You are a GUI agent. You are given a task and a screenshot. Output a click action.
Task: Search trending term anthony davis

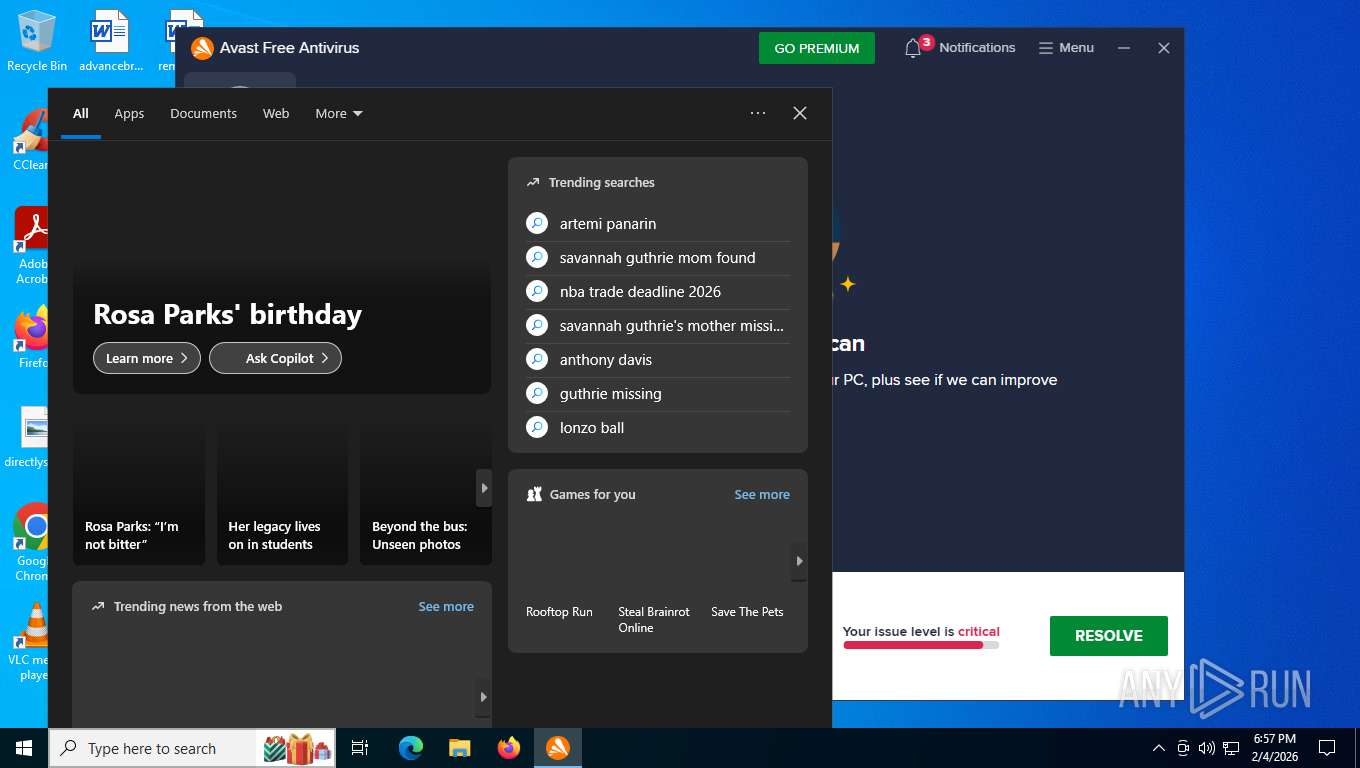point(658,360)
